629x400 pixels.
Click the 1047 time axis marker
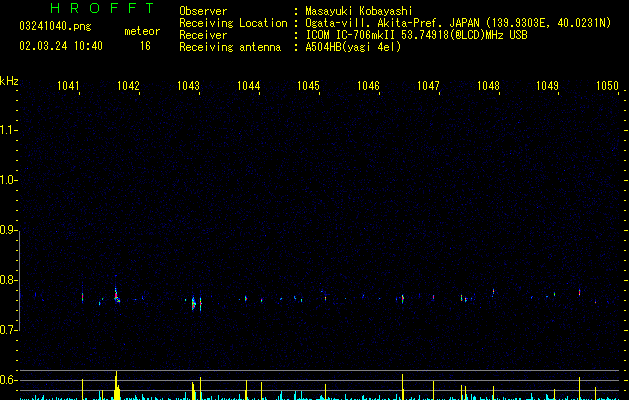(428, 85)
